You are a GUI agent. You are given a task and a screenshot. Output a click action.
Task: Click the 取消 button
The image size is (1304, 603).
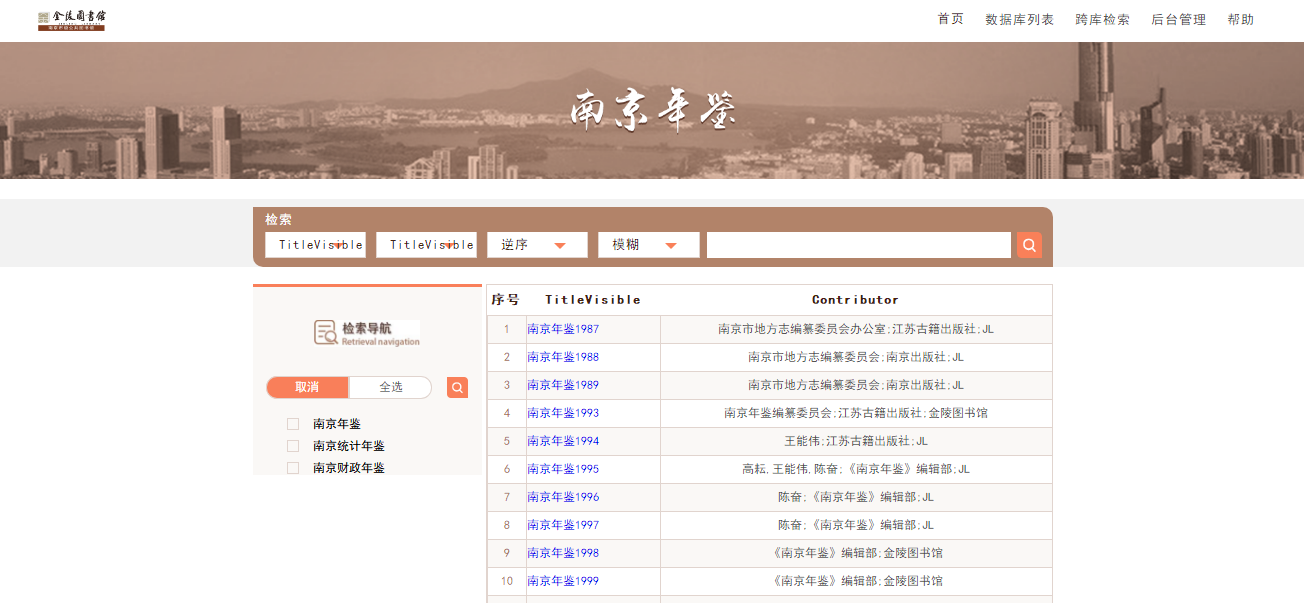(307, 387)
